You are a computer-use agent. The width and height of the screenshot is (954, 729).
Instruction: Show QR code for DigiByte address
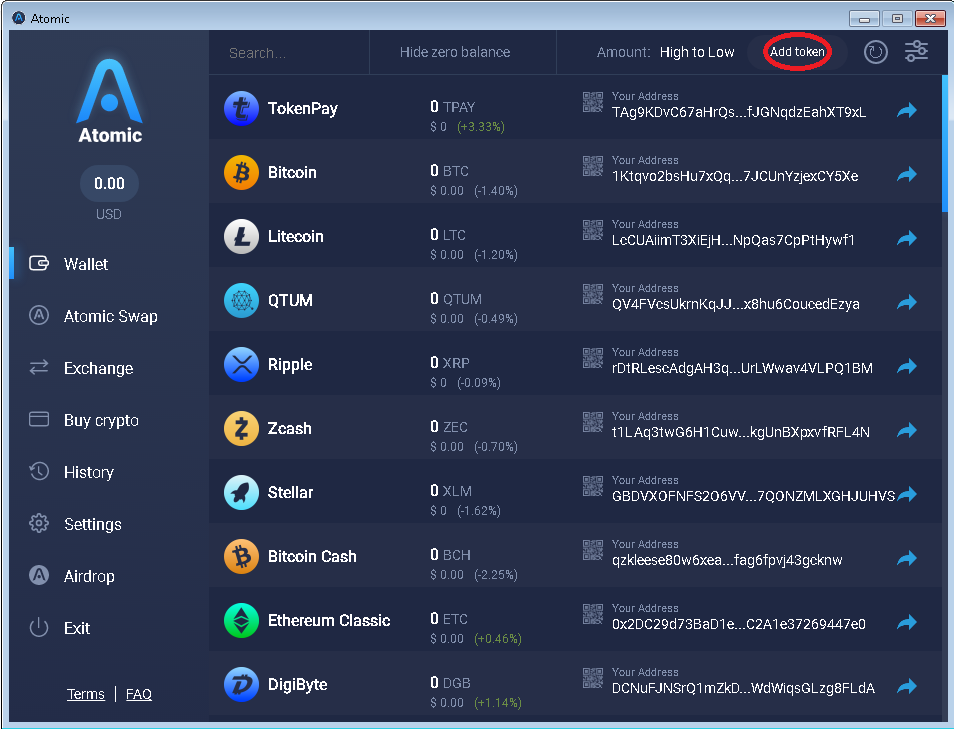593,678
